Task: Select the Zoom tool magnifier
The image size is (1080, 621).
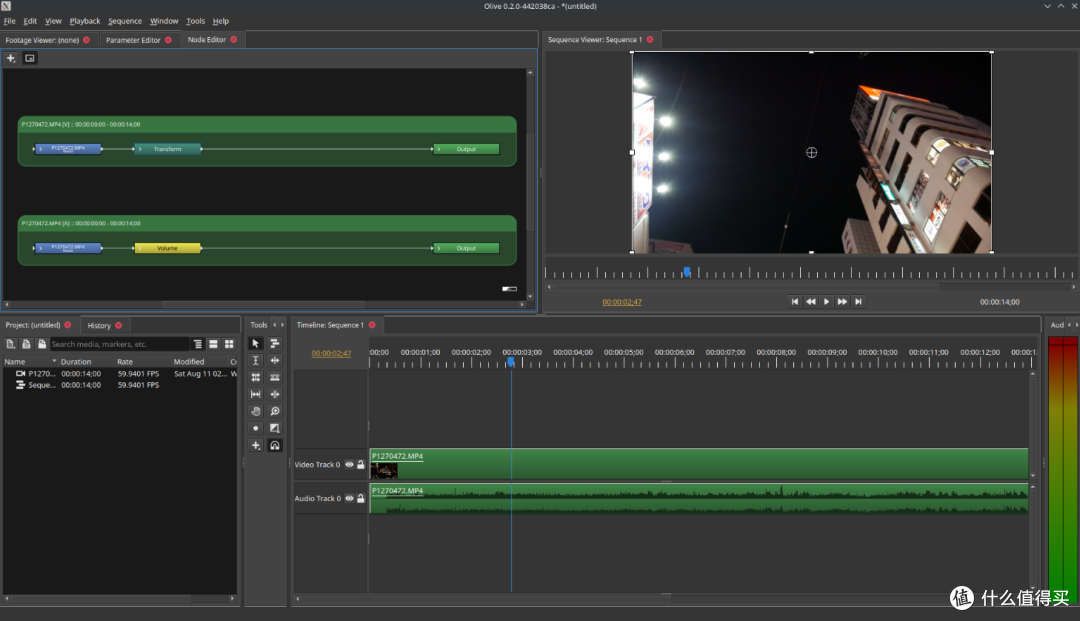Action: click(275, 411)
